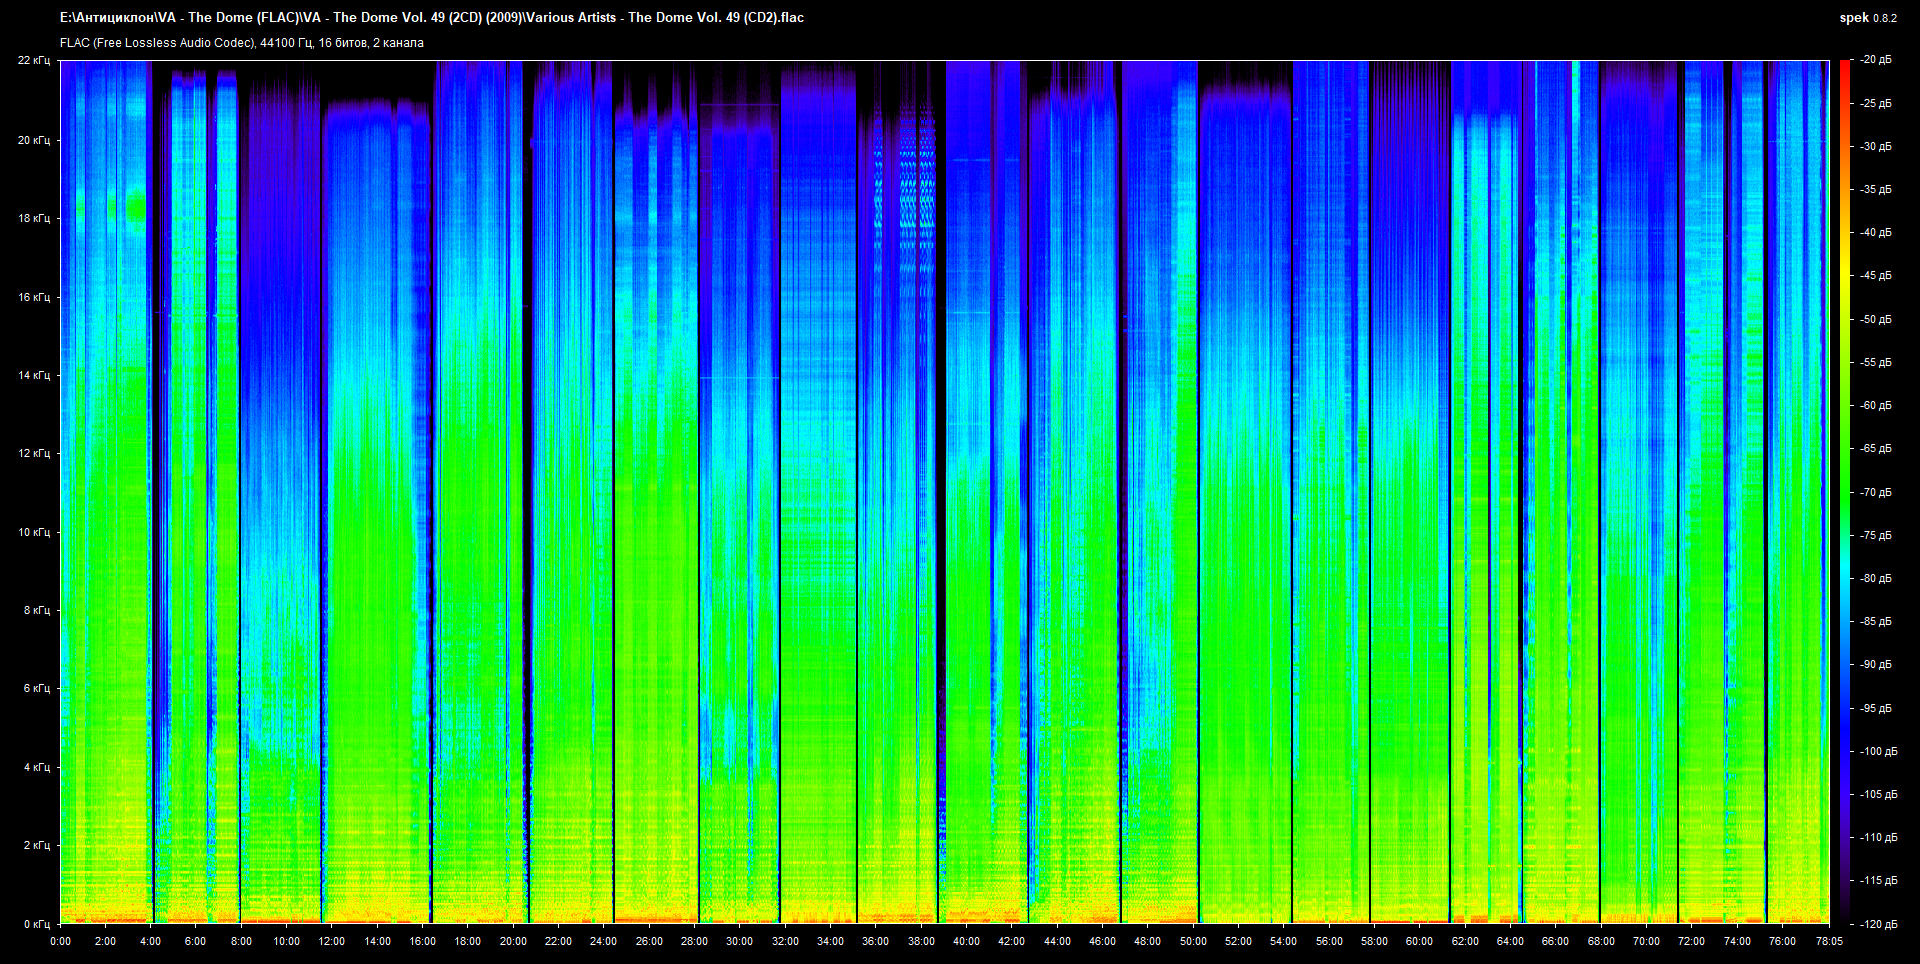Click the -20 дБ scale label

pyautogui.click(x=1876, y=60)
